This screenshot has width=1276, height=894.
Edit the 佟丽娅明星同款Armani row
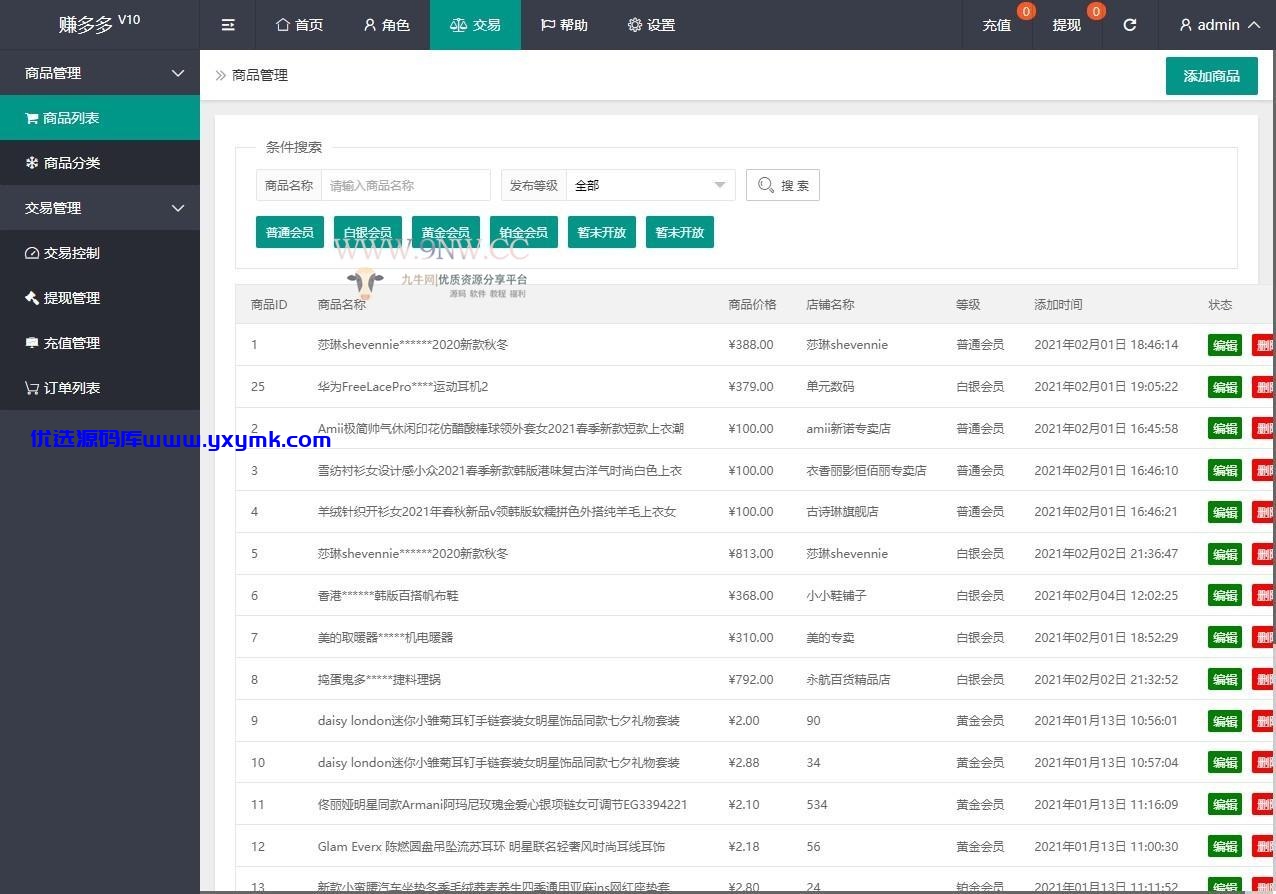pos(1225,804)
